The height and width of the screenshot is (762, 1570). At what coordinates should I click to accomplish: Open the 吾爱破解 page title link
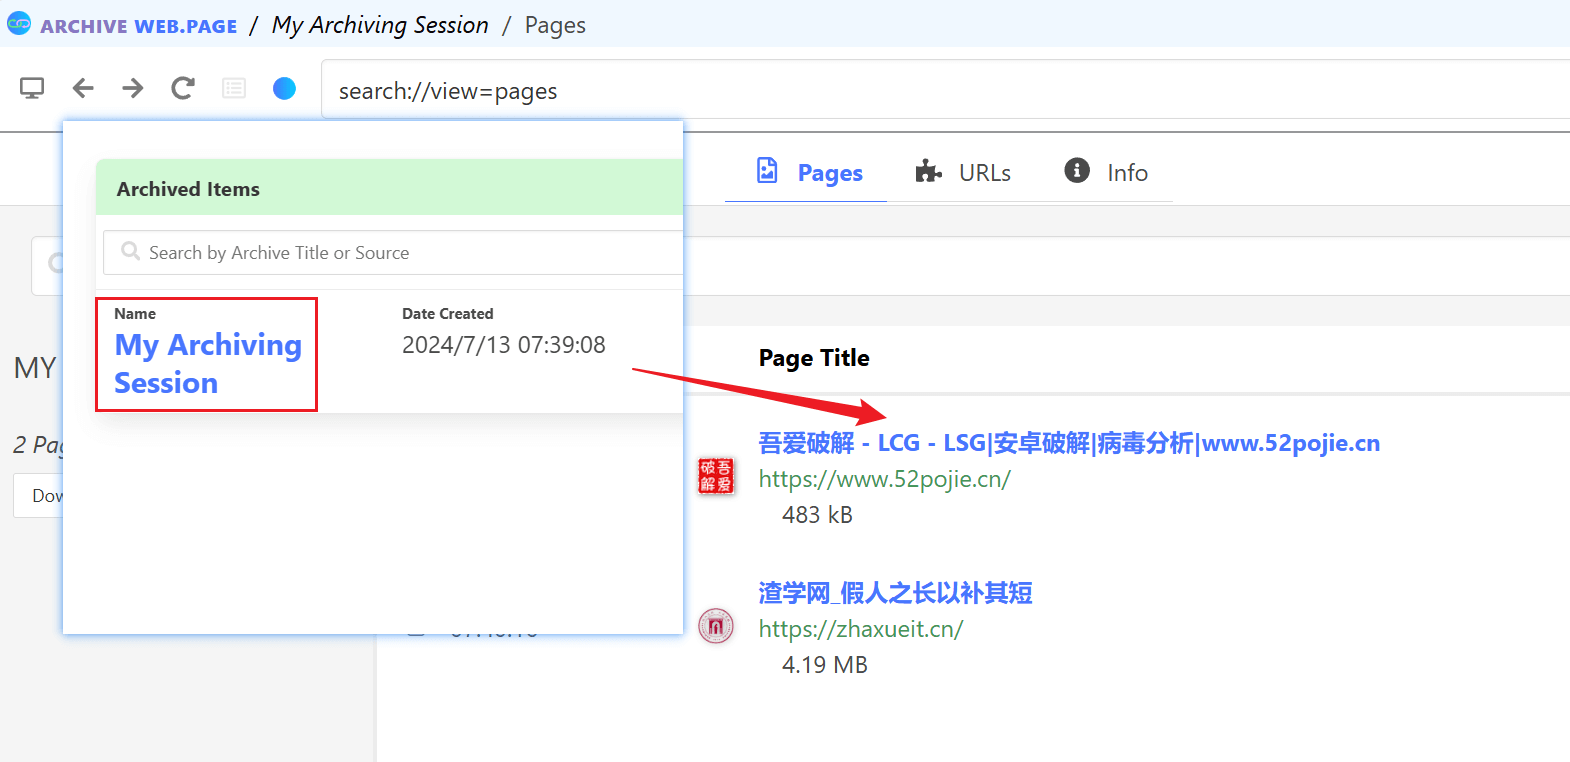pyautogui.click(x=1068, y=443)
